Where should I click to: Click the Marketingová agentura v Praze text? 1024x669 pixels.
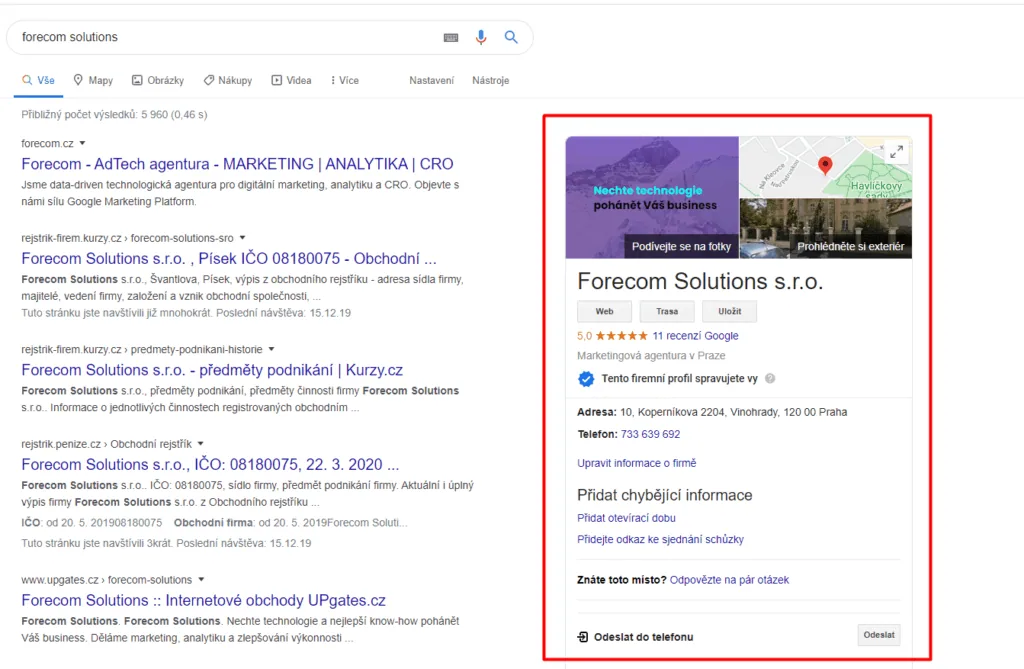click(651, 356)
